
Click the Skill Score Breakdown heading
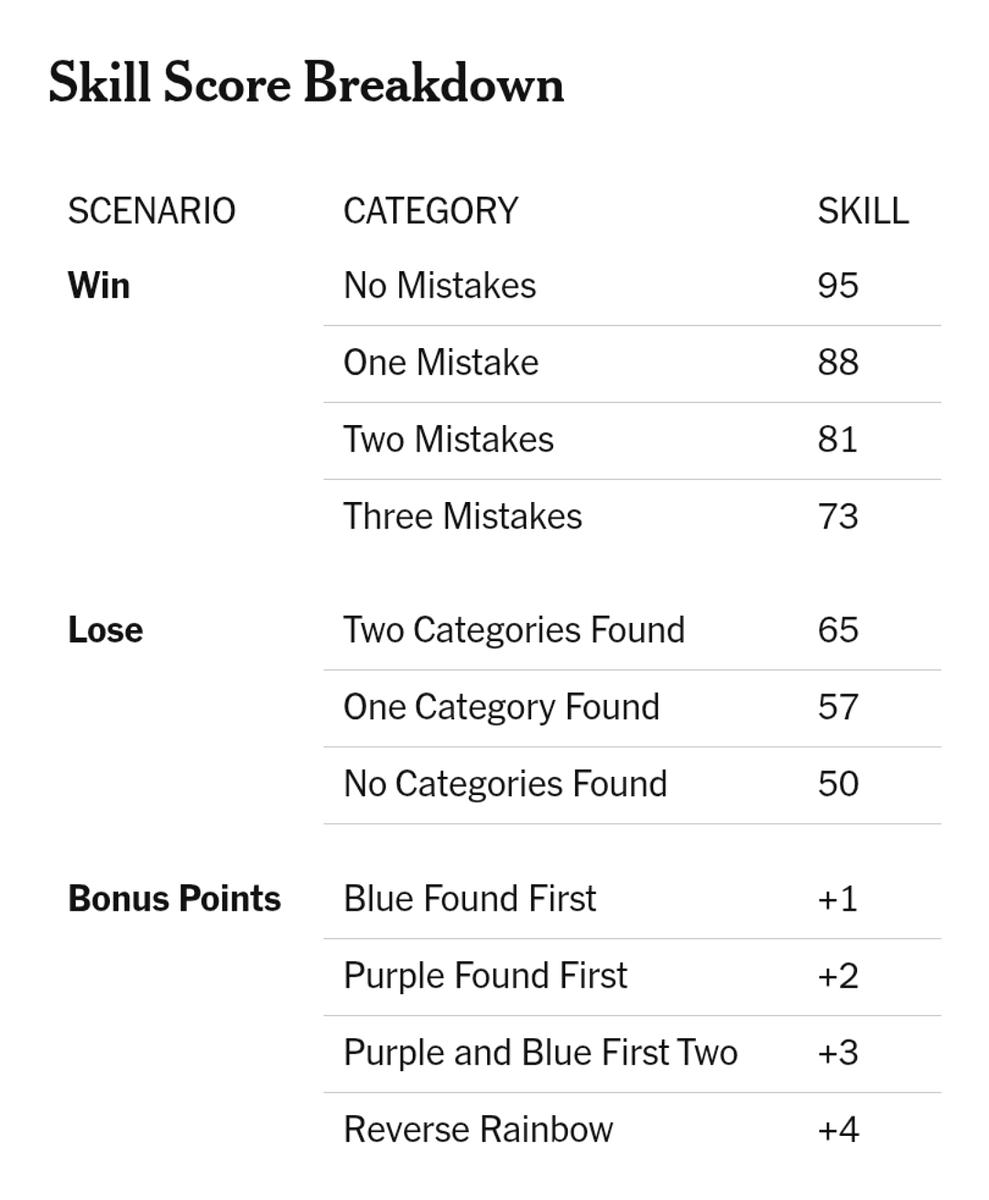(x=306, y=83)
